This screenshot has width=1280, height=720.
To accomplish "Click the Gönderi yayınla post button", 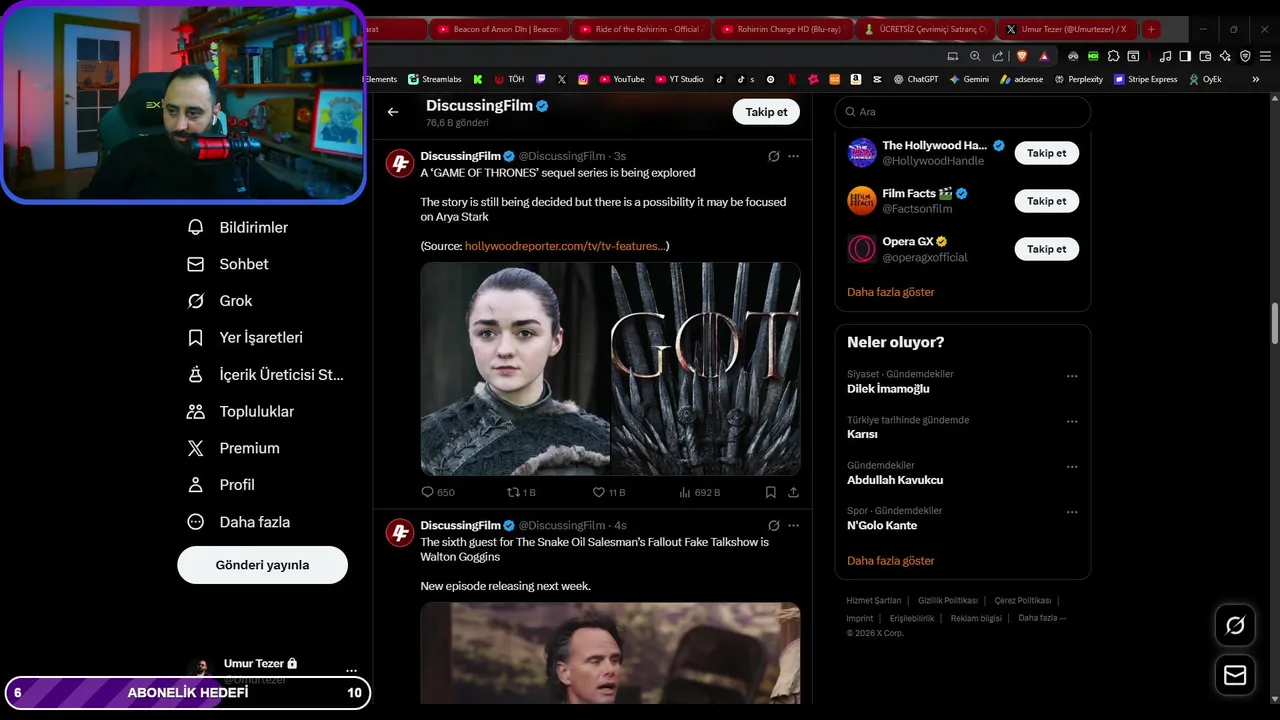I will tap(262, 565).
